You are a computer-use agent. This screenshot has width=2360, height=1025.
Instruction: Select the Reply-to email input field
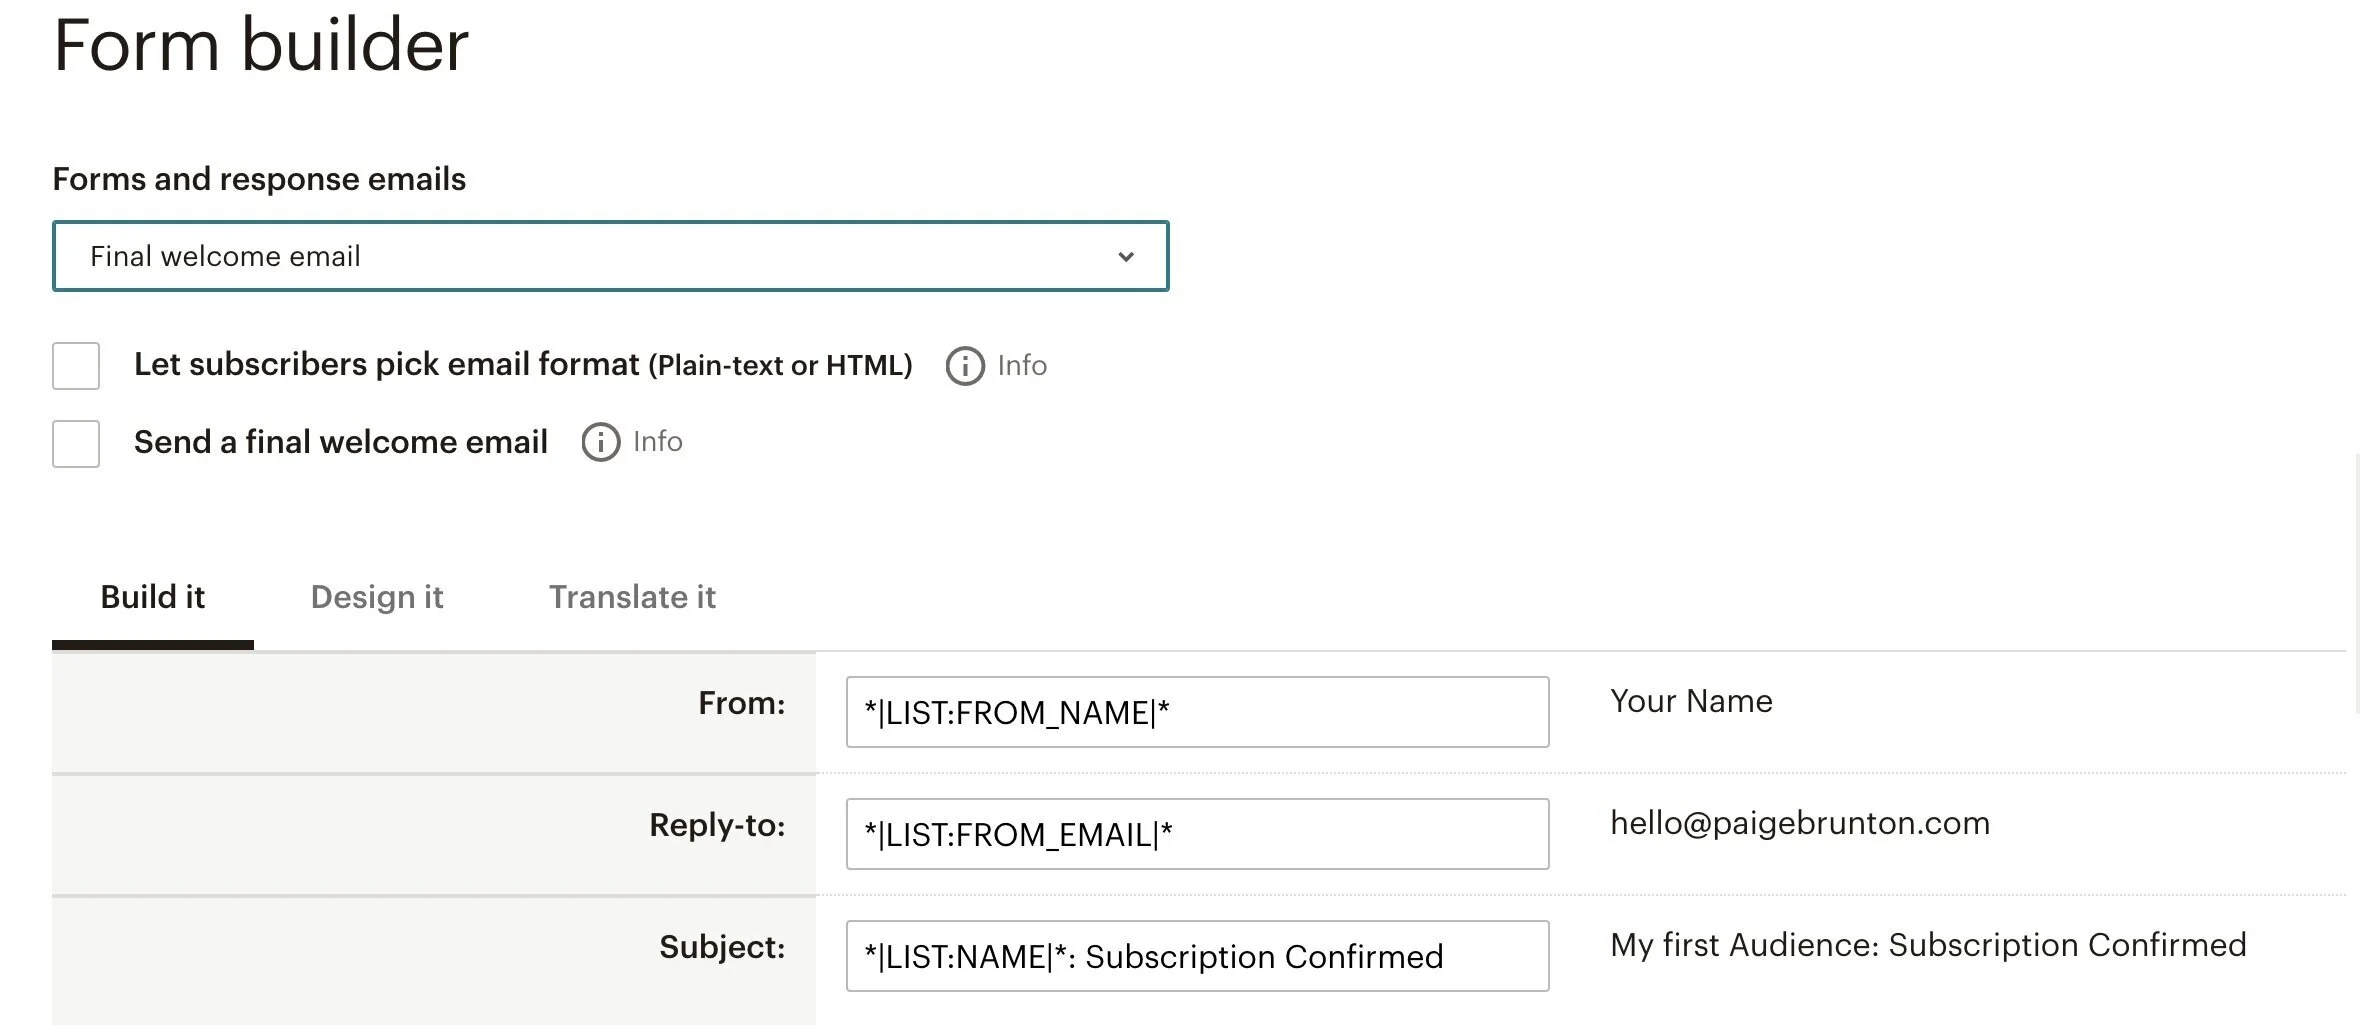[x=1196, y=834]
